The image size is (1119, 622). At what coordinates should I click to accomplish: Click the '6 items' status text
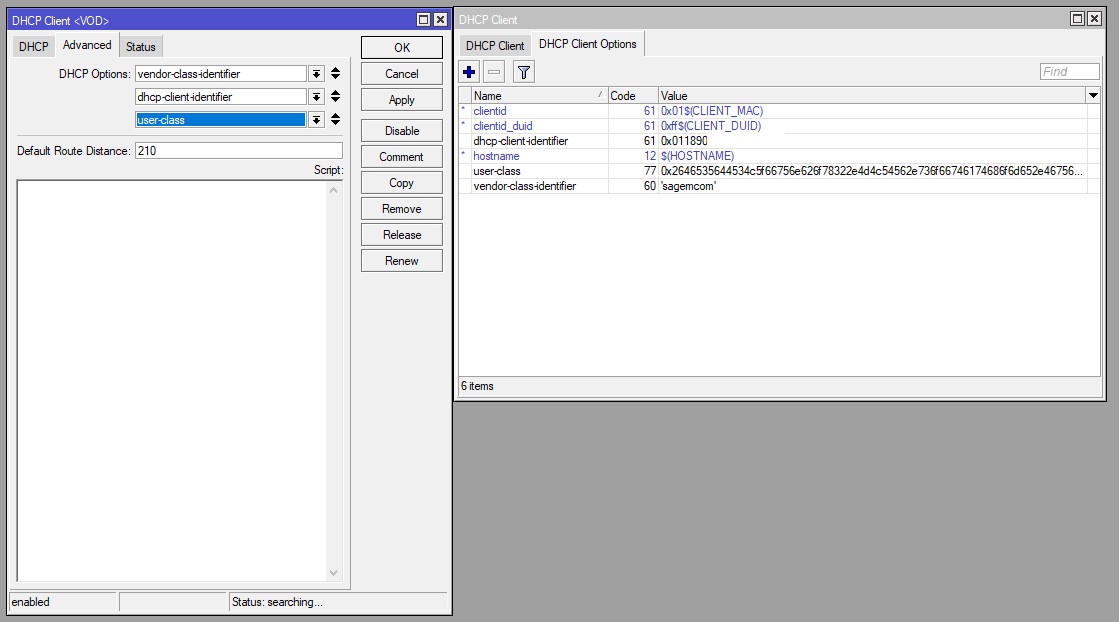pos(477,386)
